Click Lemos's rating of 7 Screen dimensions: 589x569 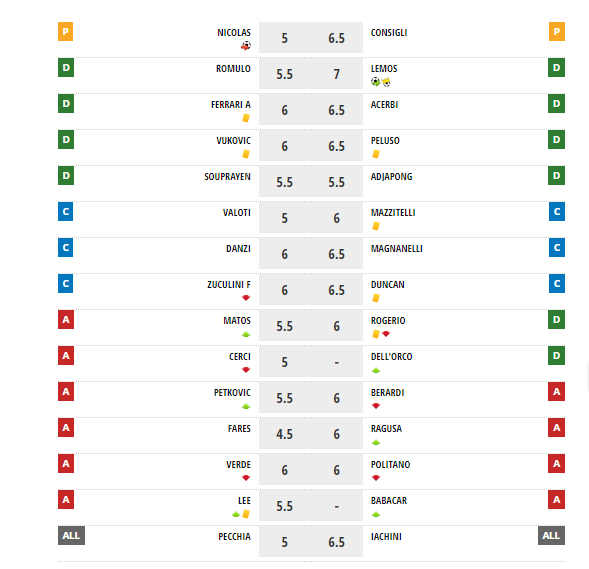(337, 74)
